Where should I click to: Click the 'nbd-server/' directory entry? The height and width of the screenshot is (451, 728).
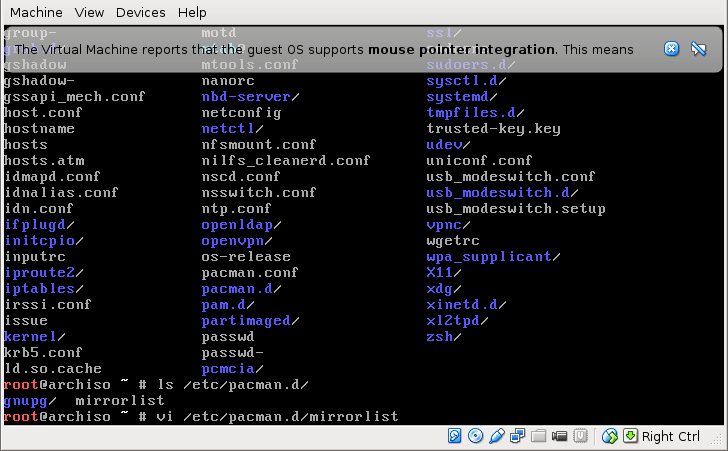tap(250, 97)
